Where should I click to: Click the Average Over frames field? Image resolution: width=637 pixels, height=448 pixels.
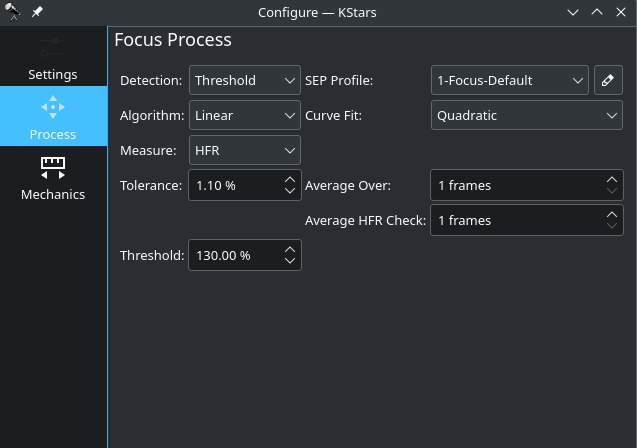pos(526,185)
